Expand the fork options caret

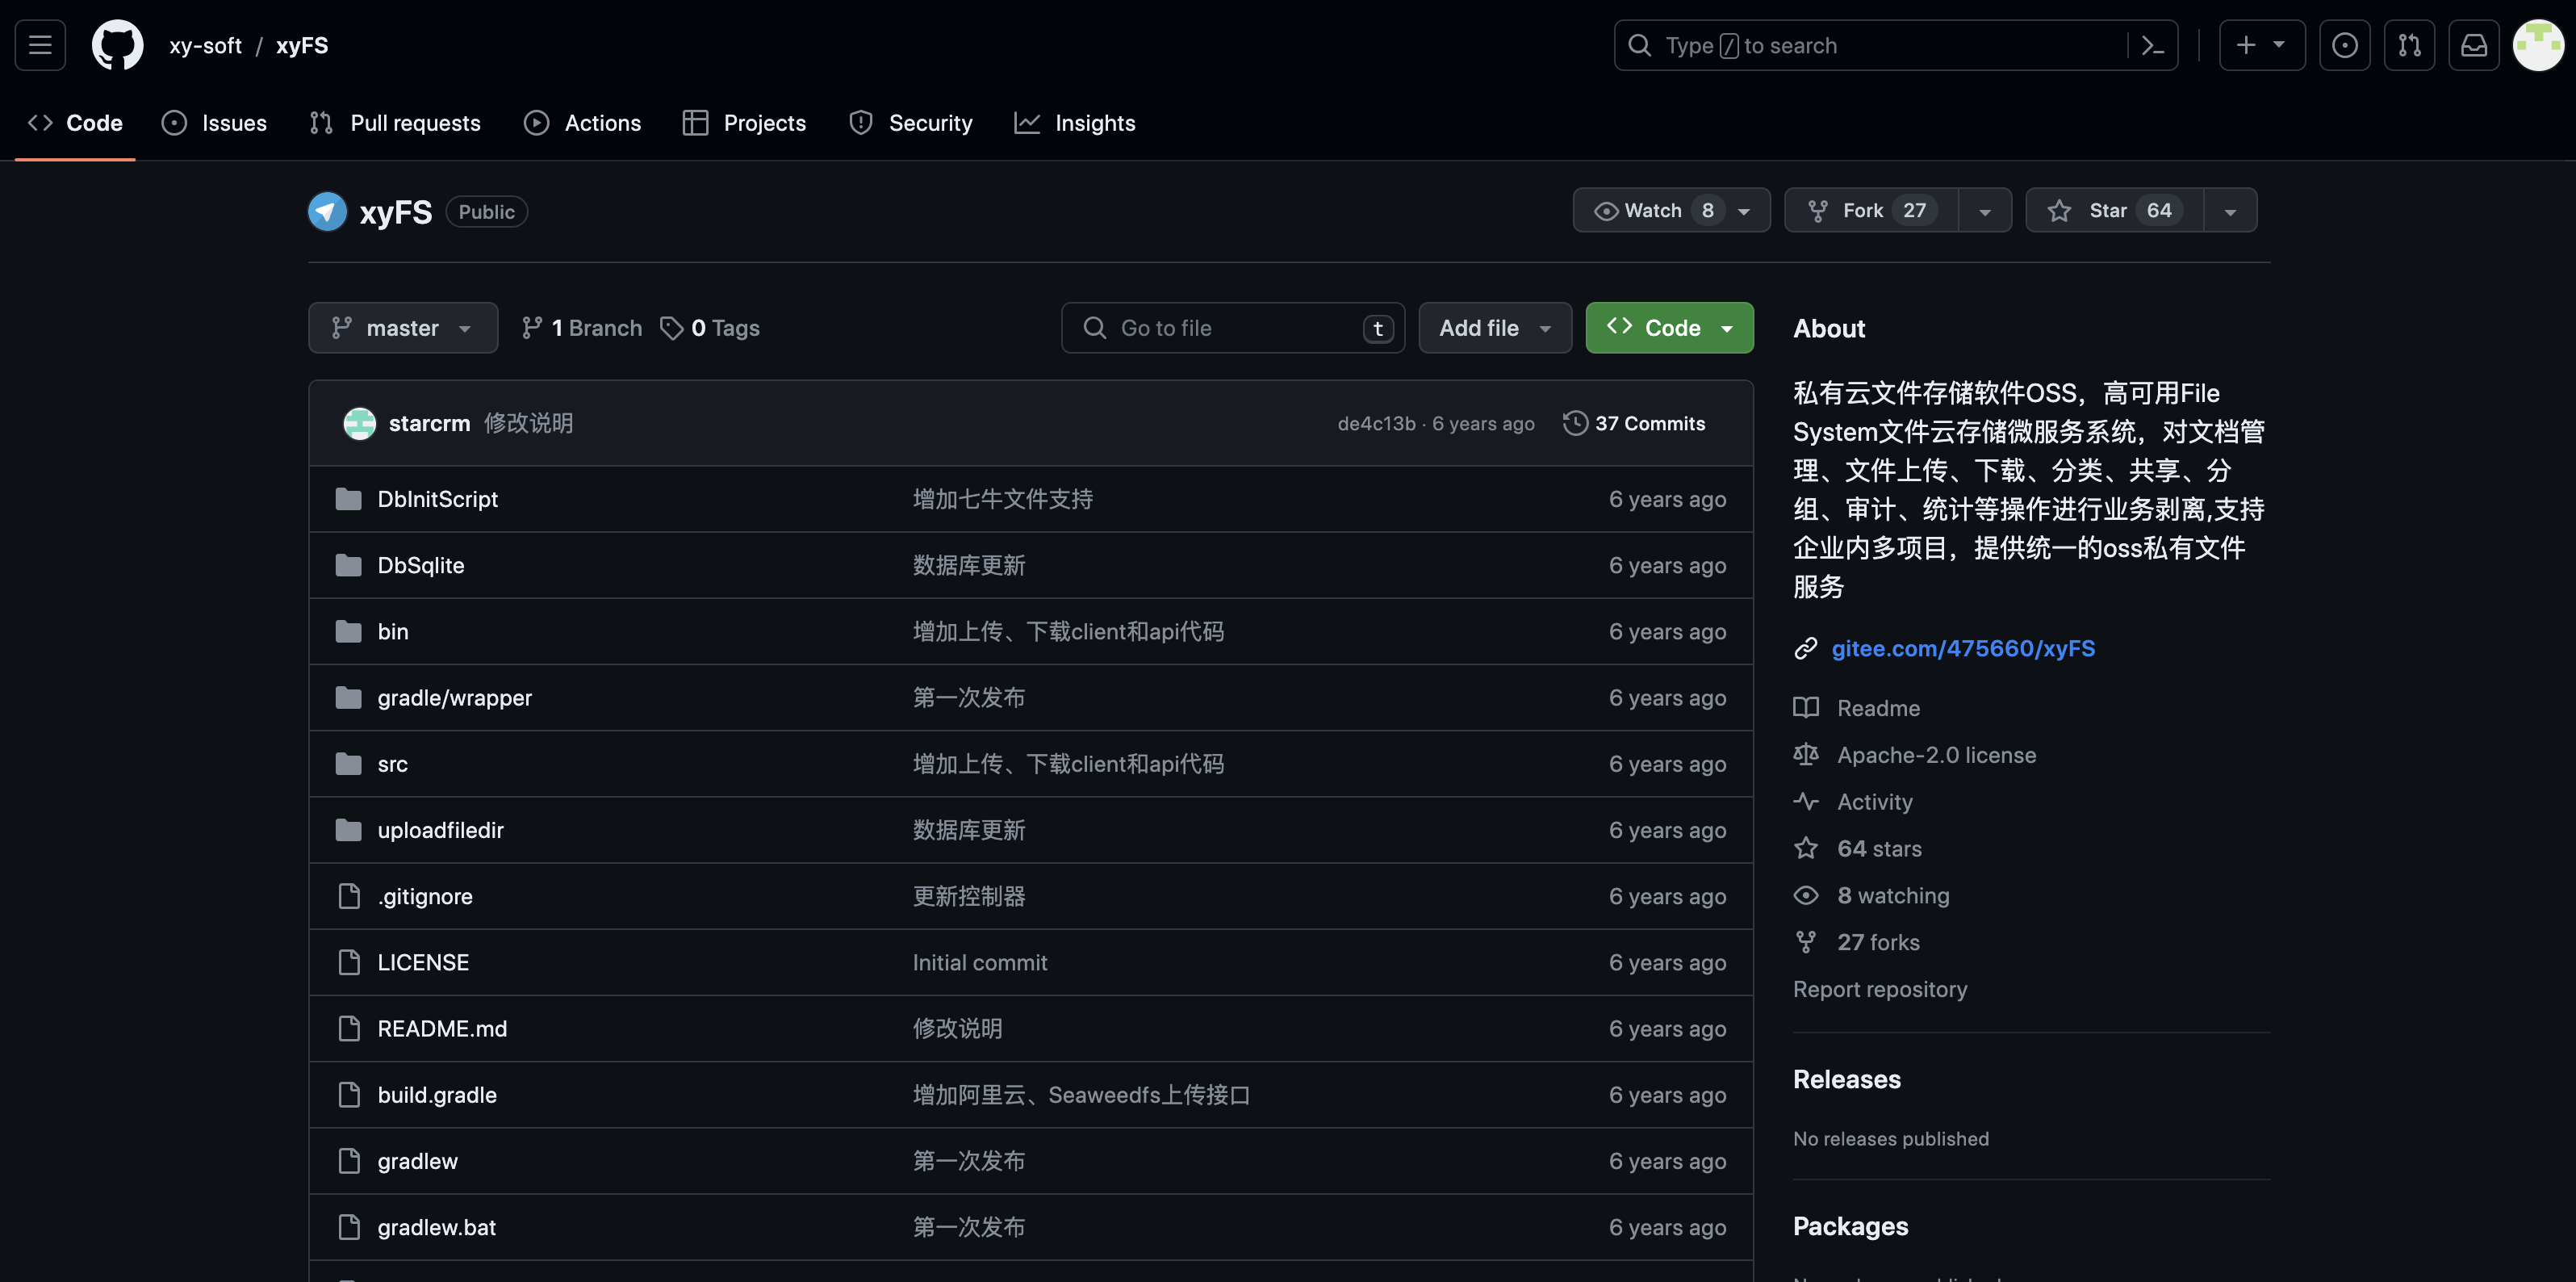point(1985,211)
